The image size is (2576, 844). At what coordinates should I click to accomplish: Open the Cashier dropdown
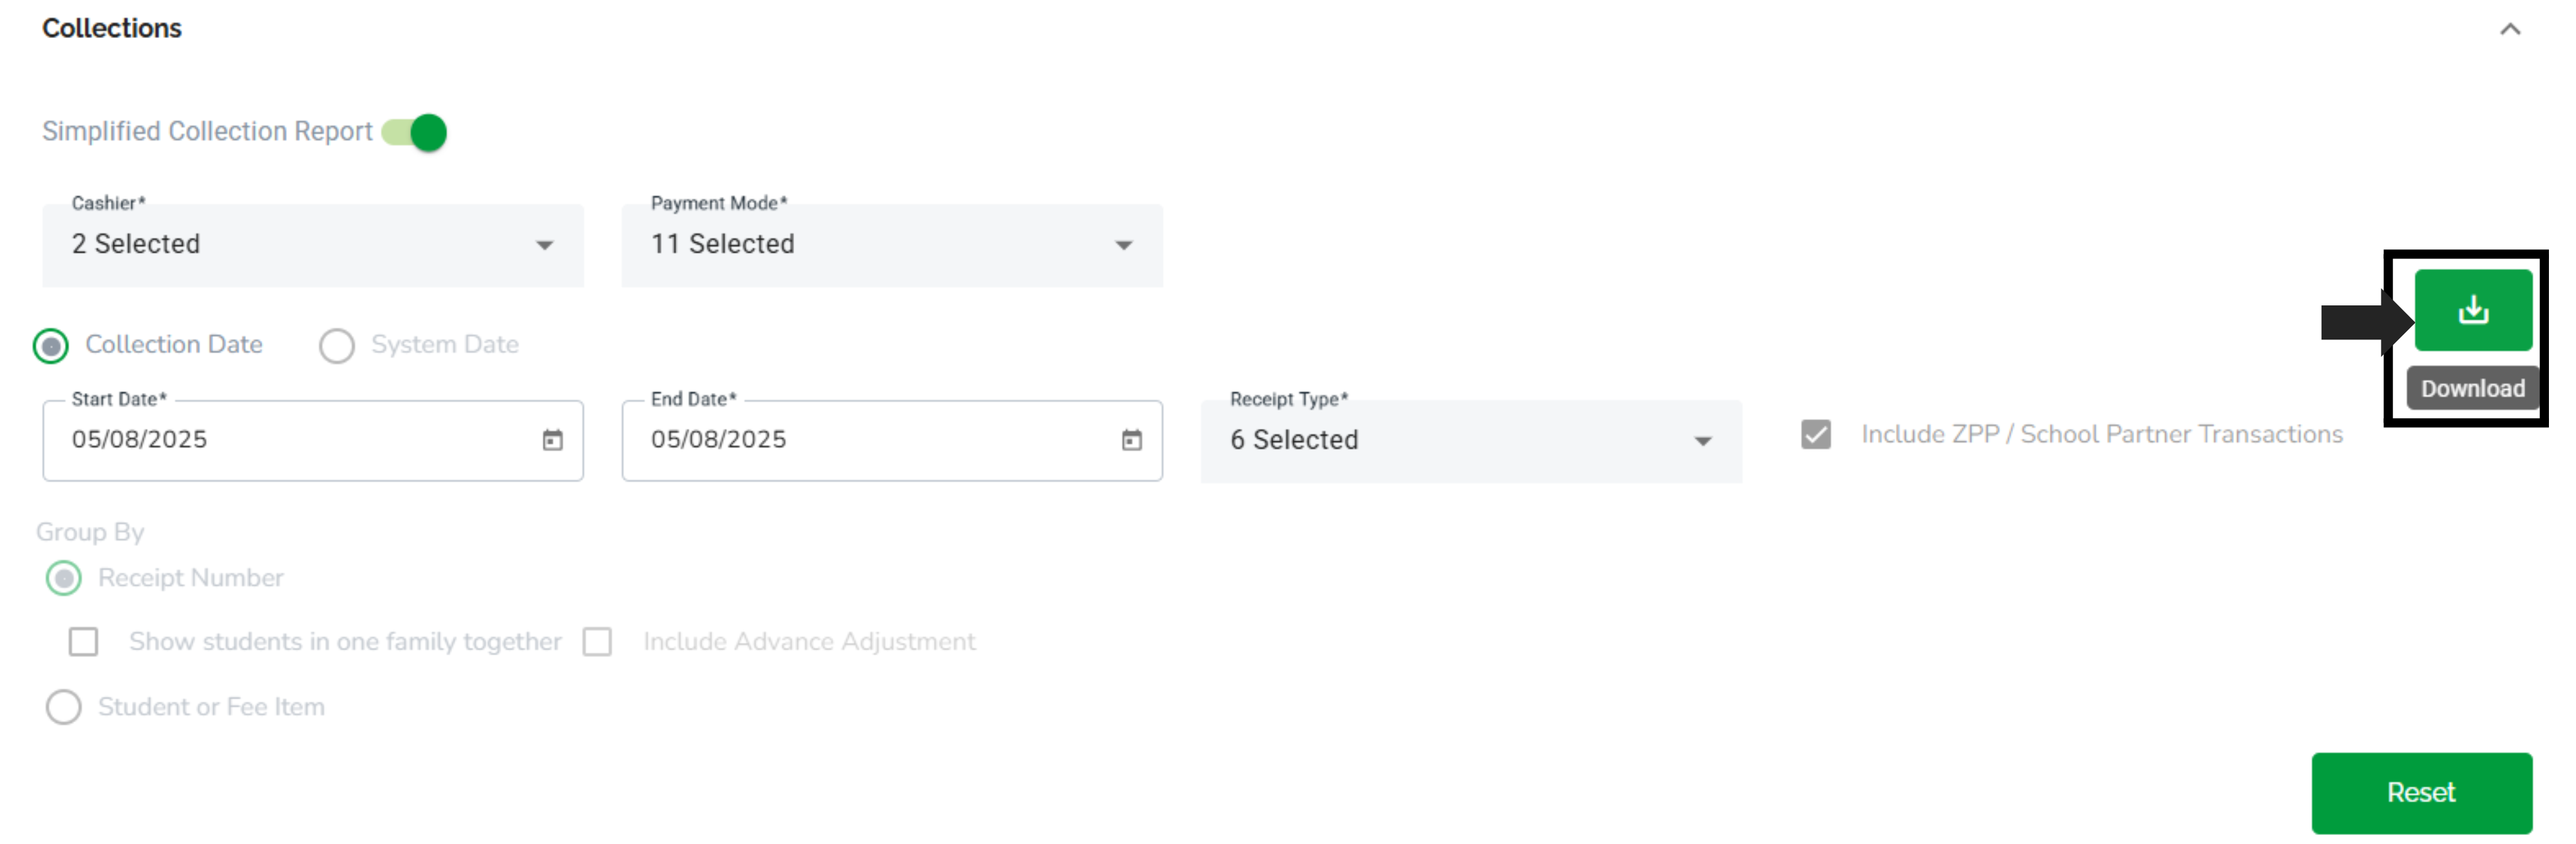pyautogui.click(x=313, y=245)
